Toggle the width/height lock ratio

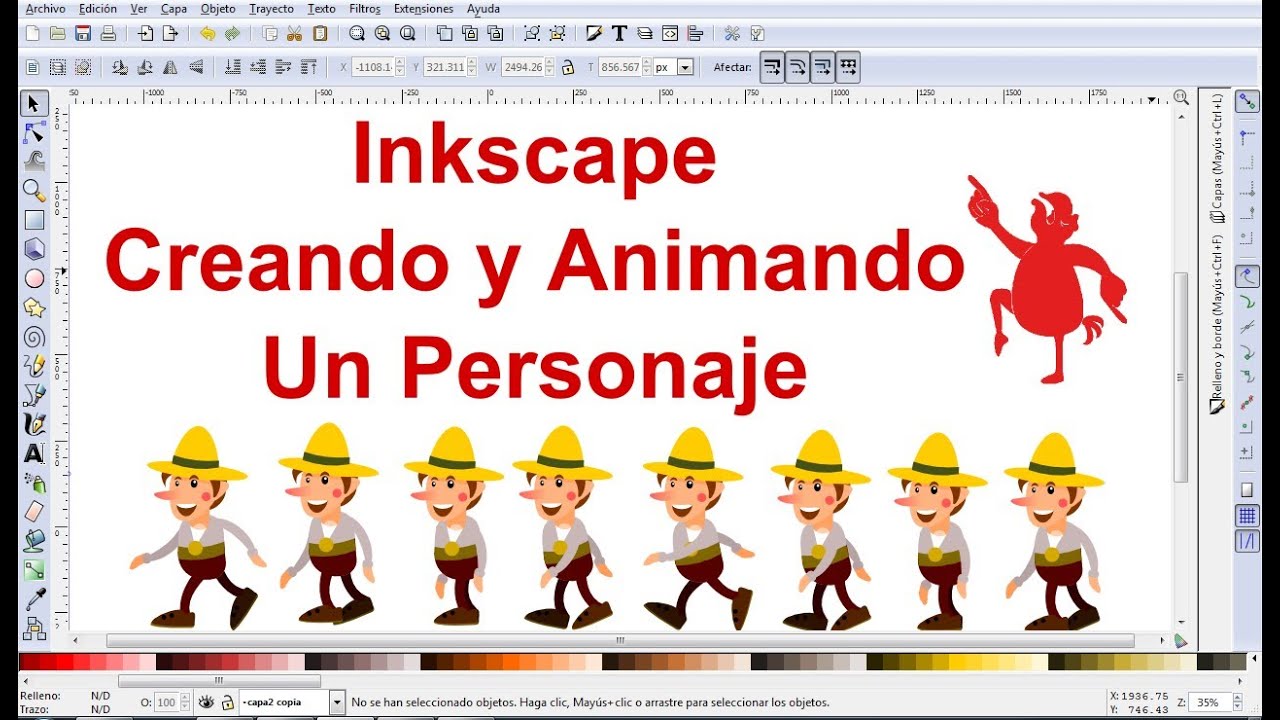(x=567, y=67)
